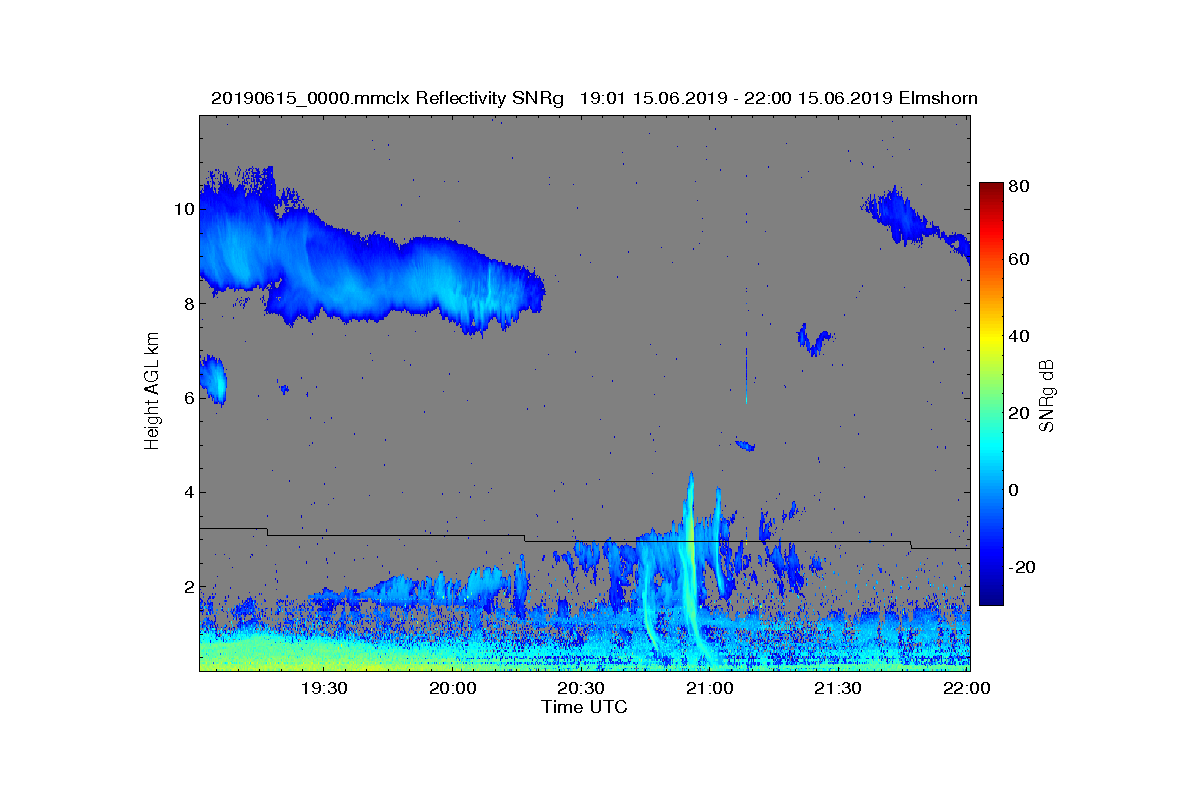Click the SNRg colorbar gradient

coord(990,394)
